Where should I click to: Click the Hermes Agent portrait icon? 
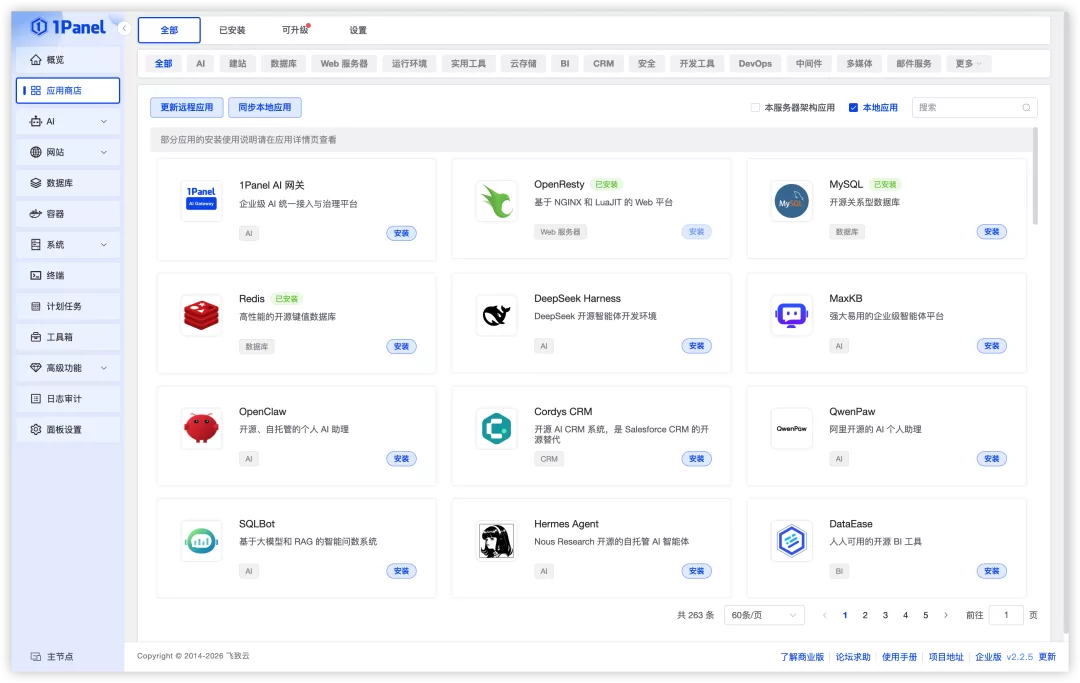pos(497,540)
